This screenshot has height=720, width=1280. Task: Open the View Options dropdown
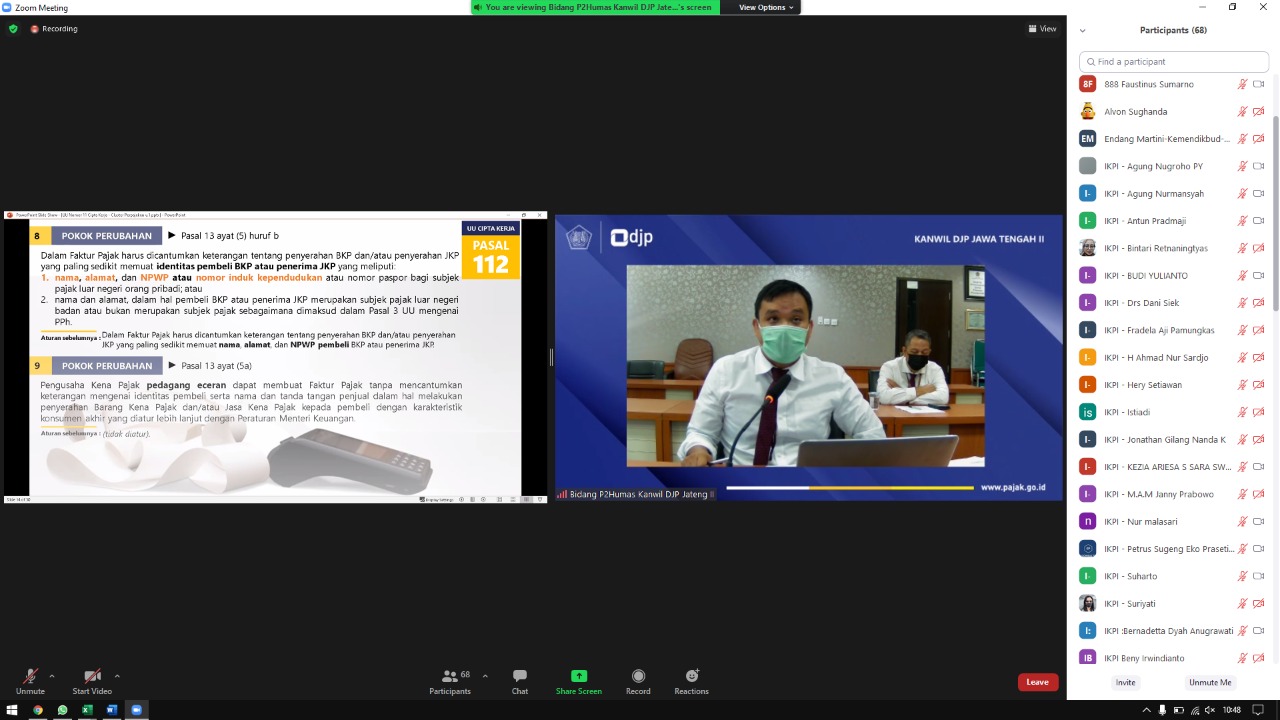pos(766,7)
